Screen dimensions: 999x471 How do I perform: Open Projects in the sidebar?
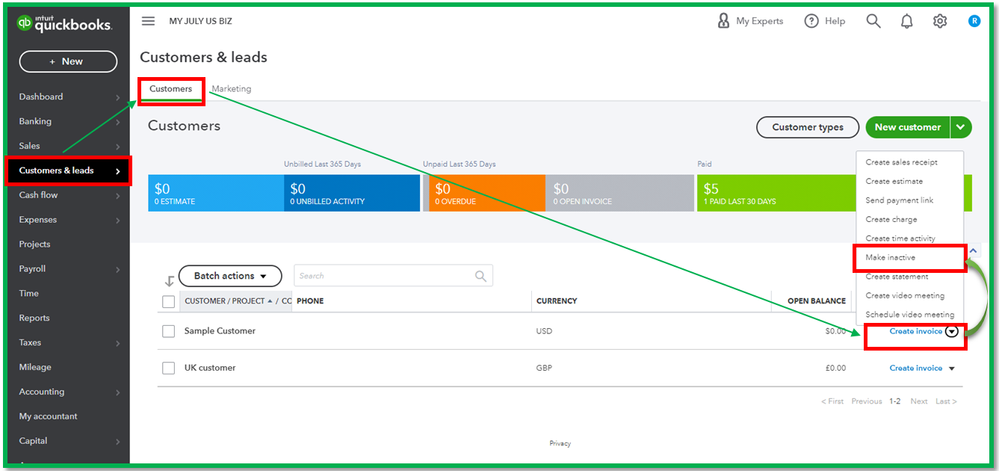coord(34,245)
